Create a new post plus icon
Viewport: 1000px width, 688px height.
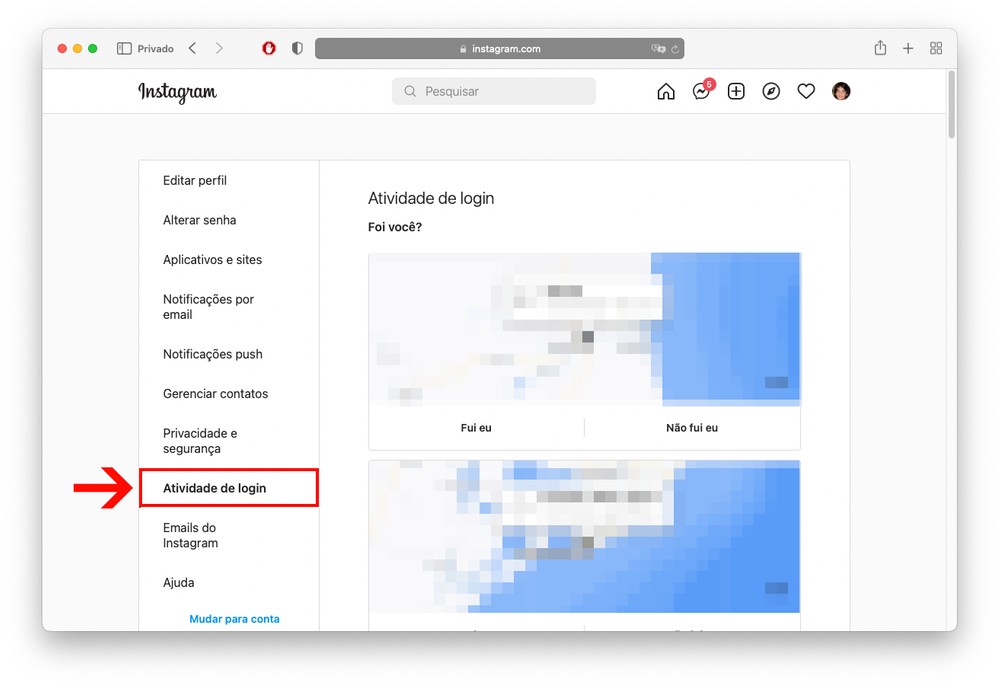point(736,91)
